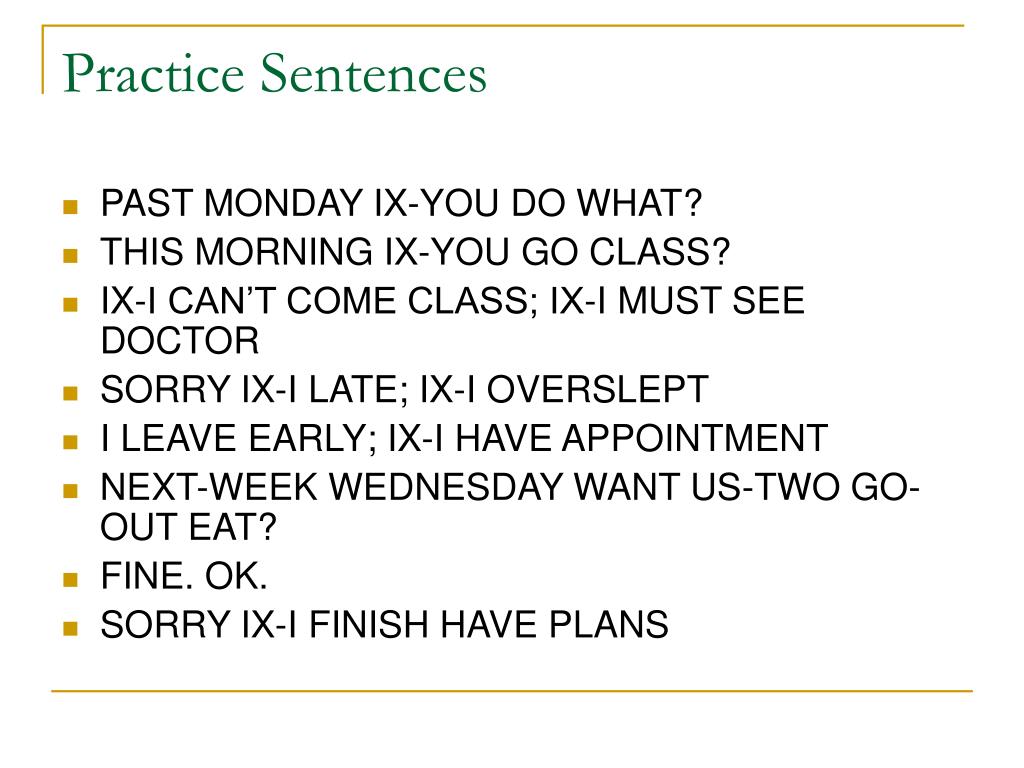Click the bullet beside SORRY IX-I LATE
The height and width of the screenshot is (768, 1024).
click(x=71, y=392)
